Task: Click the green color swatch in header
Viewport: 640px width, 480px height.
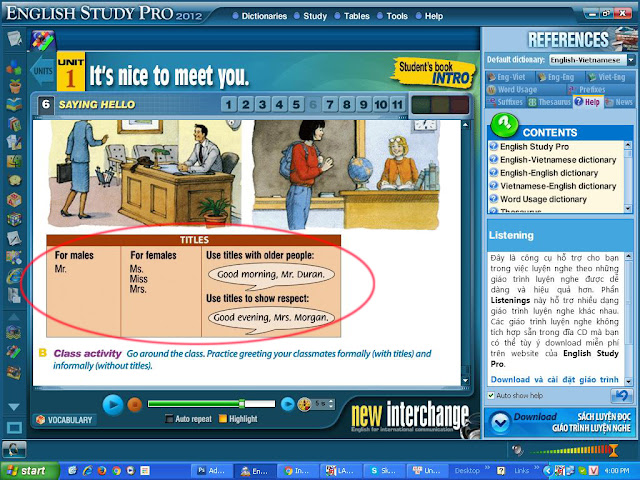Action: tap(421, 105)
